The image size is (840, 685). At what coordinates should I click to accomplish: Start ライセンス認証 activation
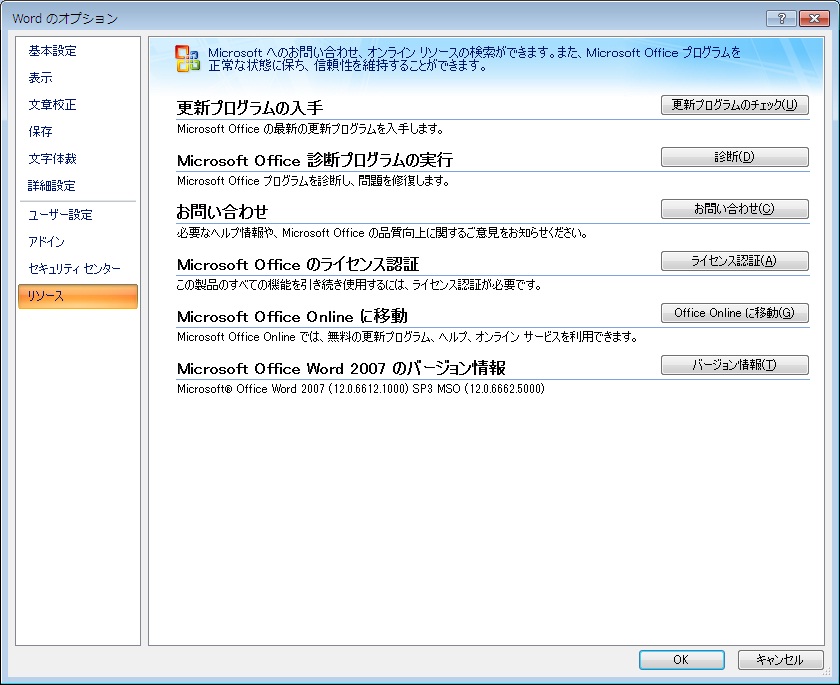click(734, 261)
